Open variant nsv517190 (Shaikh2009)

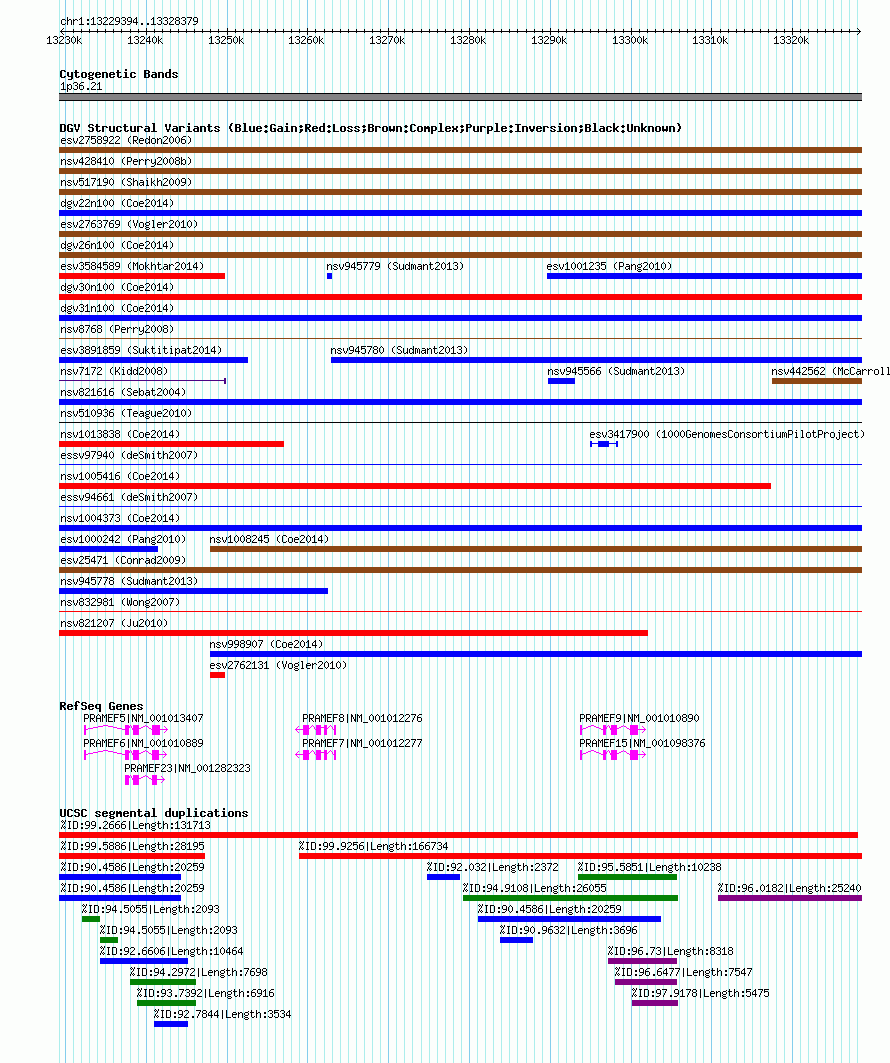(126, 182)
